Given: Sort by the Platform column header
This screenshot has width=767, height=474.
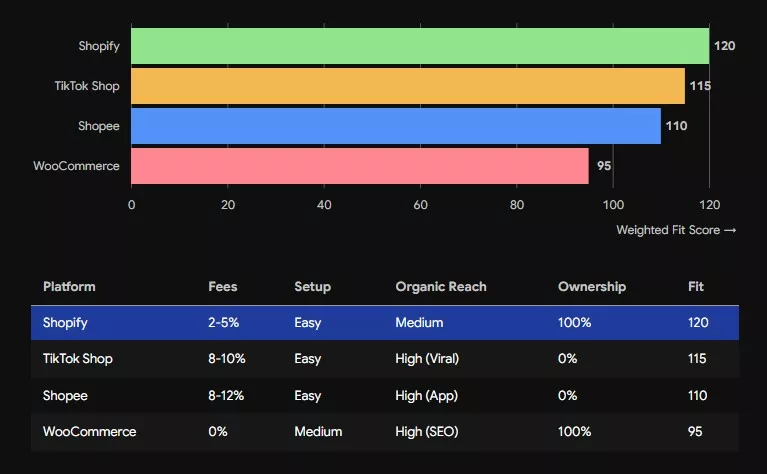Looking at the screenshot, I should (69, 287).
